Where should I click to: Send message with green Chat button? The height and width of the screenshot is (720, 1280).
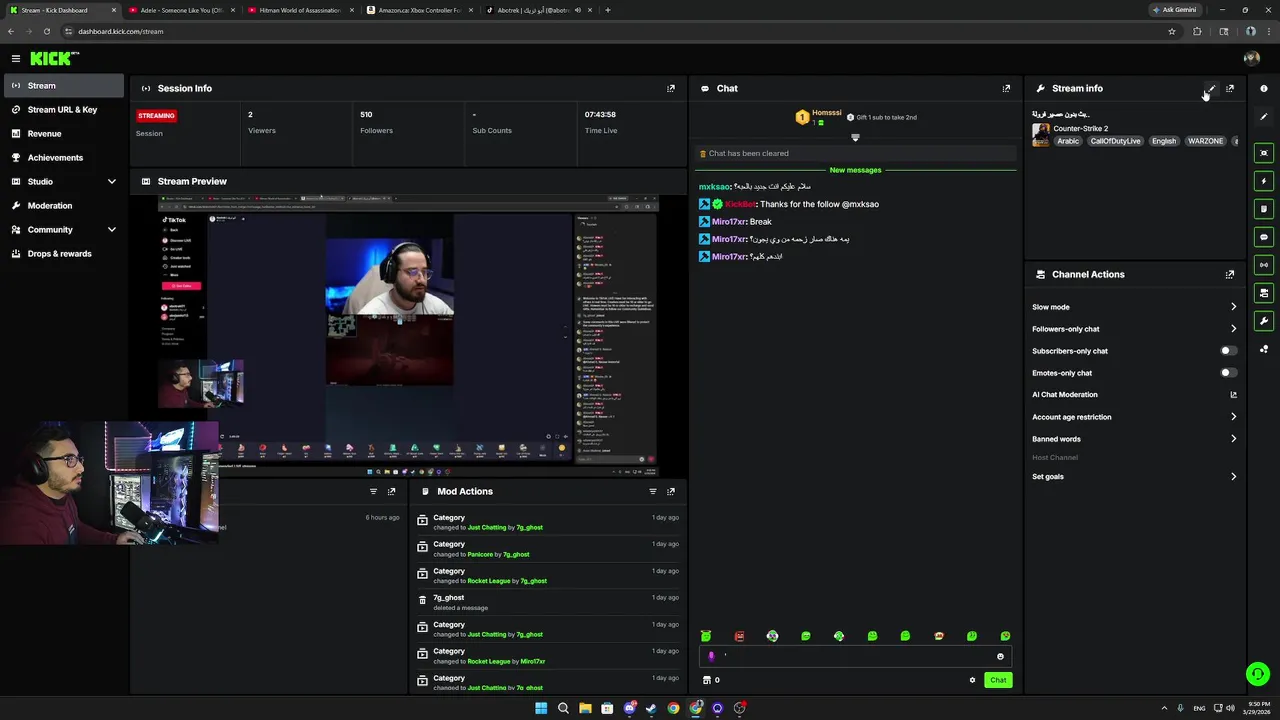click(998, 680)
